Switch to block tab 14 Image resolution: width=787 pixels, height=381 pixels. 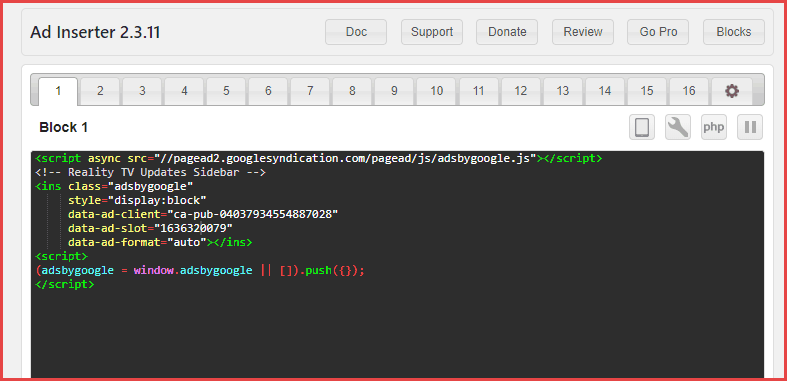tap(605, 91)
